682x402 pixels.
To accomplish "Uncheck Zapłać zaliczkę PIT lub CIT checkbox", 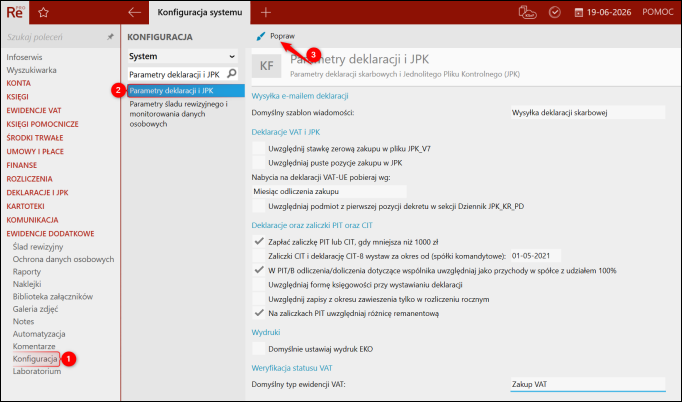I will pyautogui.click(x=259, y=241).
